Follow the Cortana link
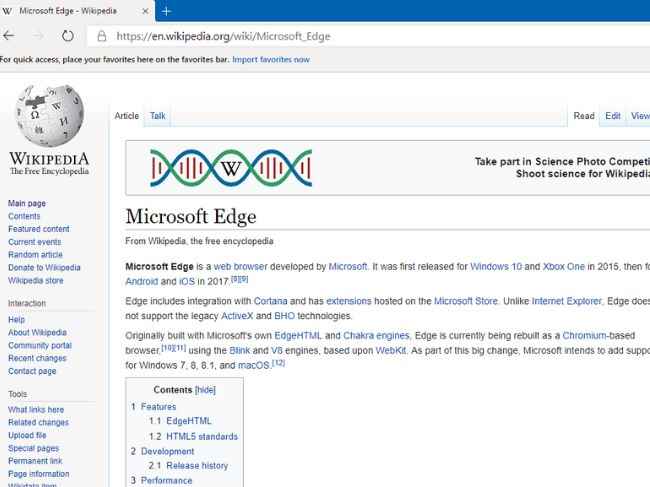This screenshot has height=487, width=650. point(270,301)
